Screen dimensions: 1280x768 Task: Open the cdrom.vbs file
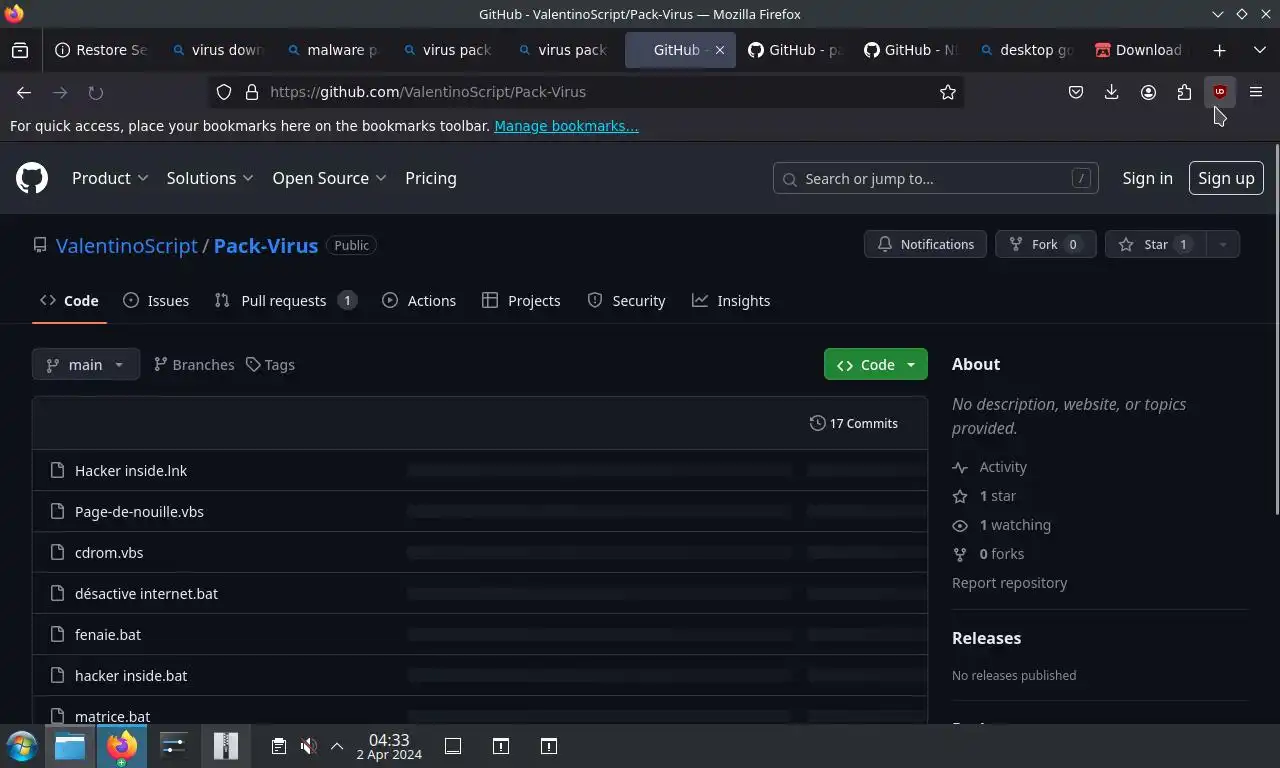(x=109, y=552)
